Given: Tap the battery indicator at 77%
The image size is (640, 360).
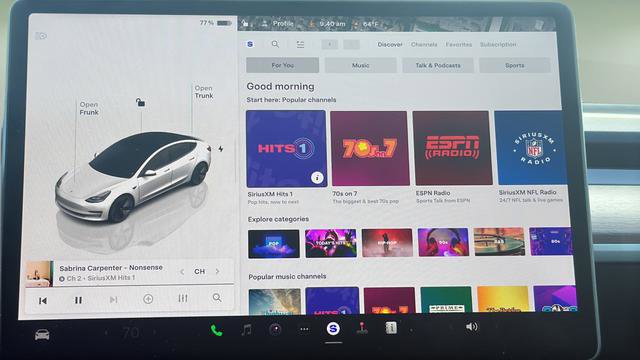Looking at the screenshot, I should 216,23.
